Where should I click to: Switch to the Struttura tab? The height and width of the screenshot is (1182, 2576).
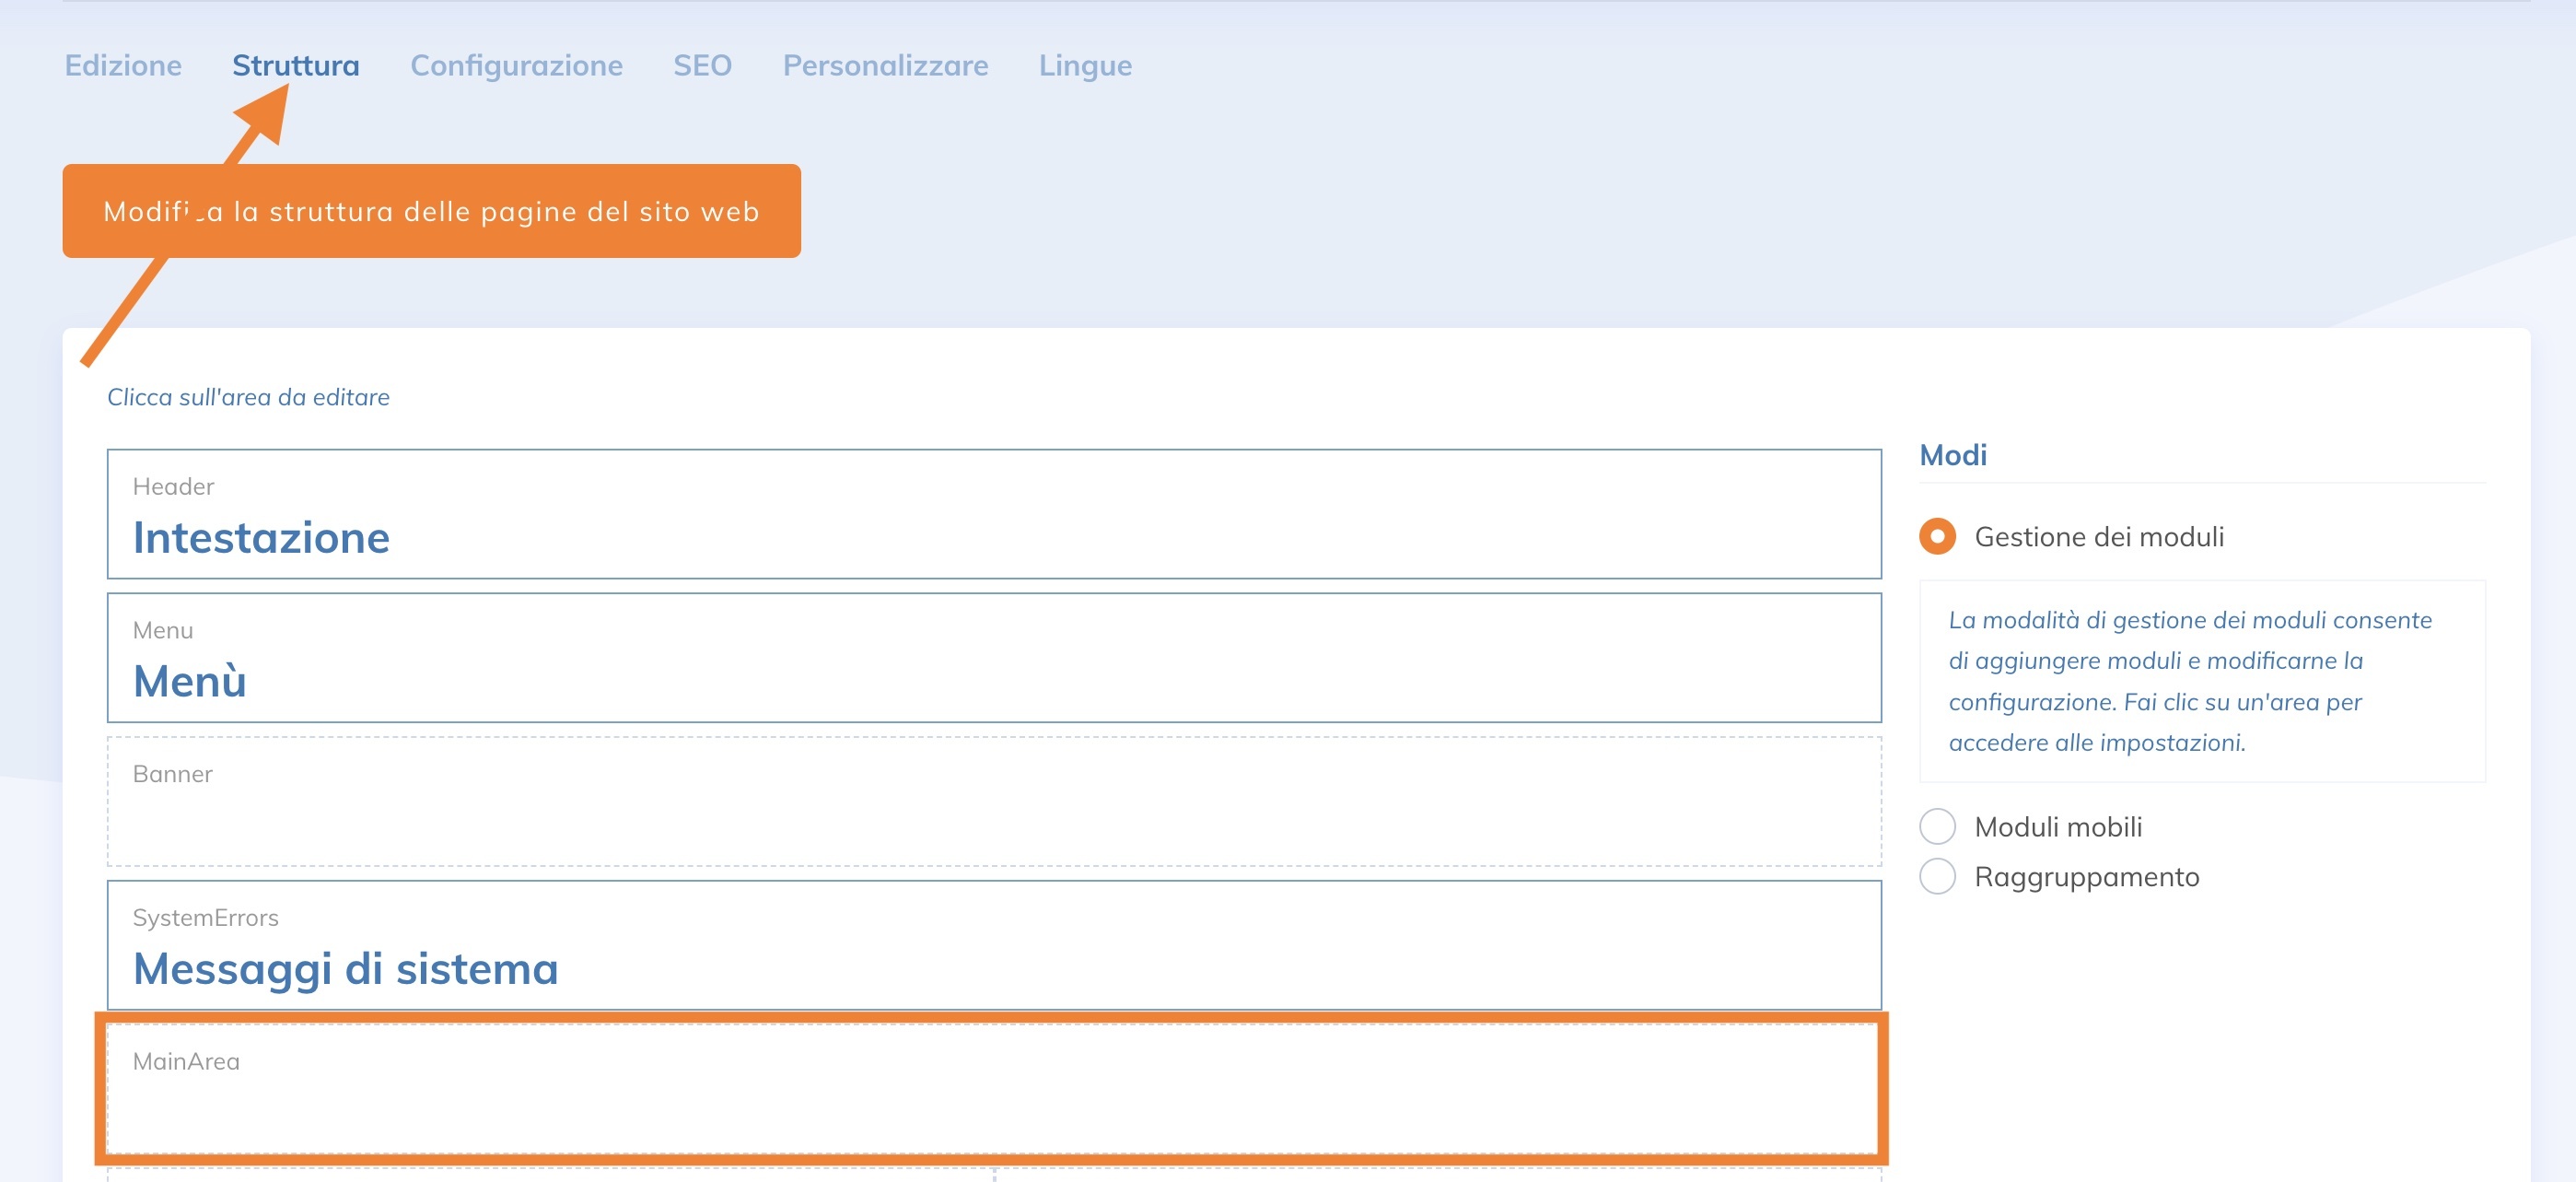(x=295, y=66)
